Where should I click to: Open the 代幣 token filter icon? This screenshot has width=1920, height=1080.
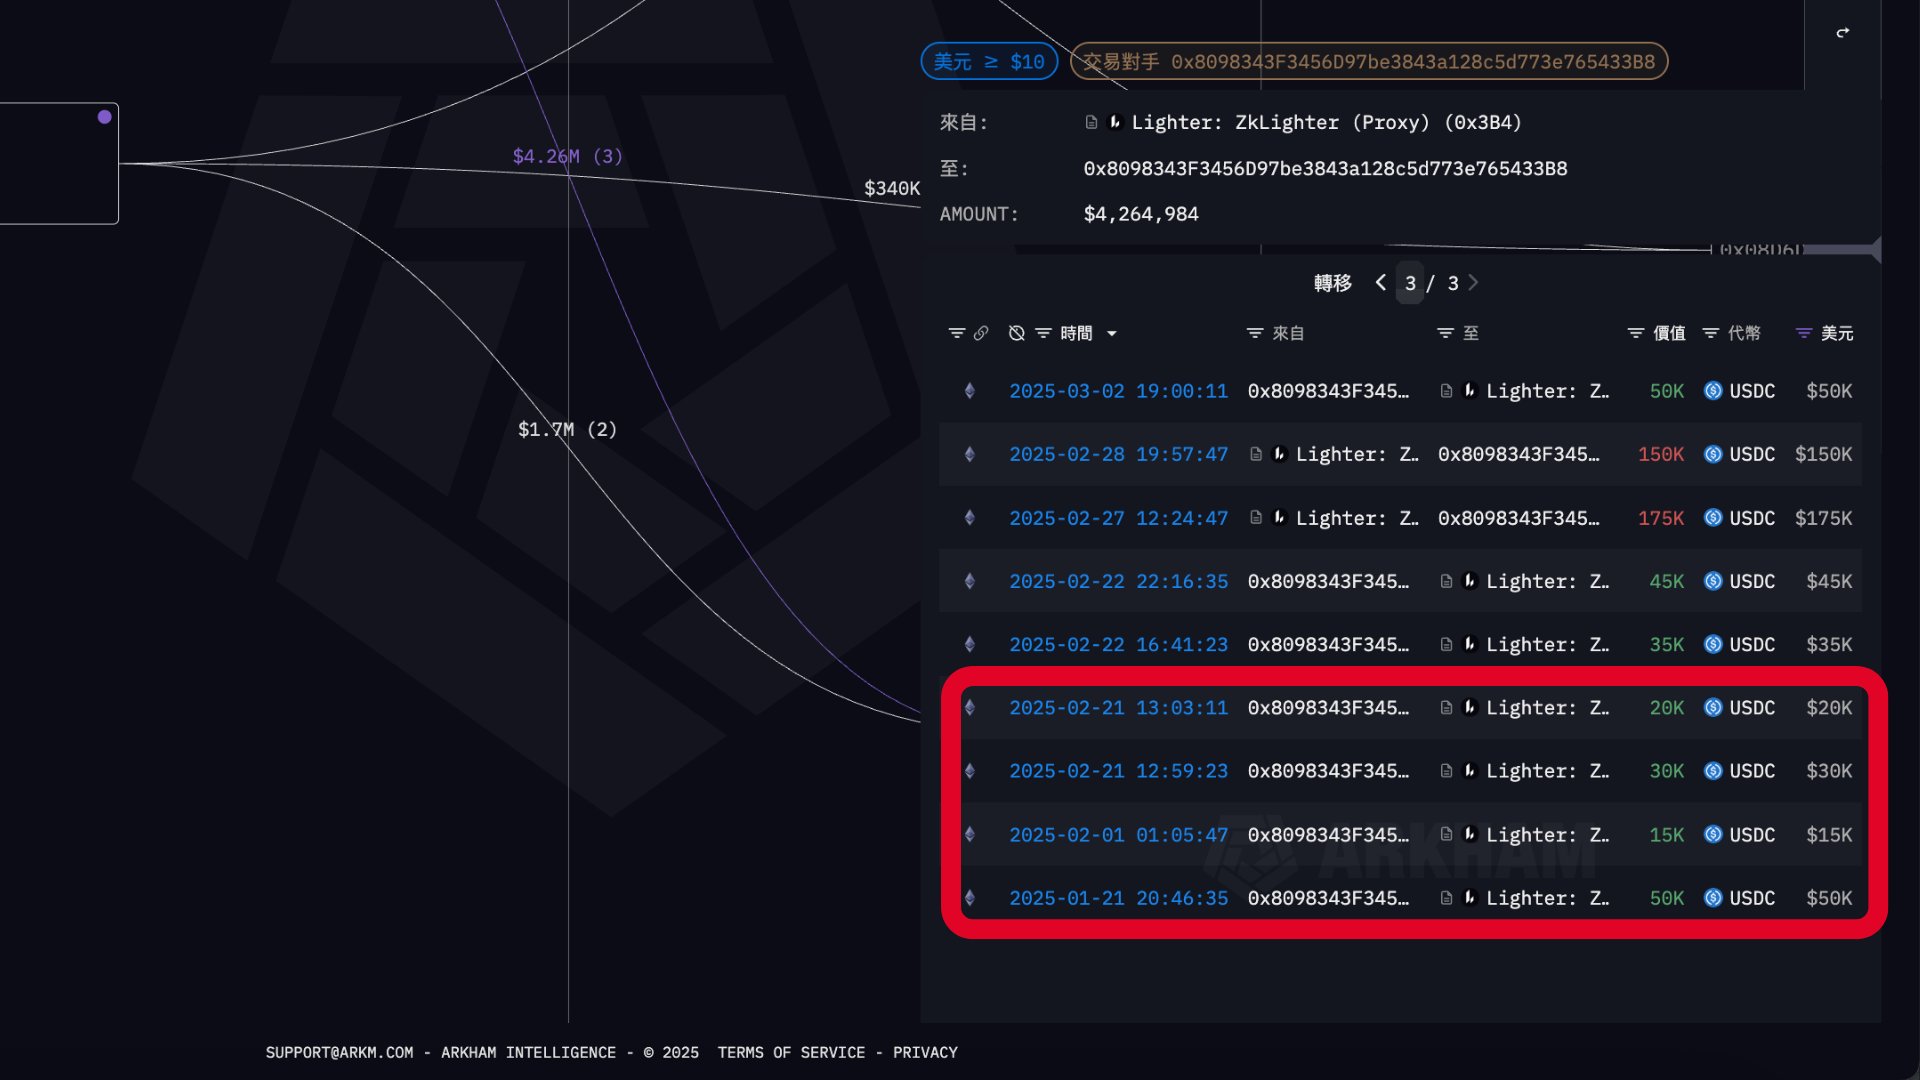1710,333
